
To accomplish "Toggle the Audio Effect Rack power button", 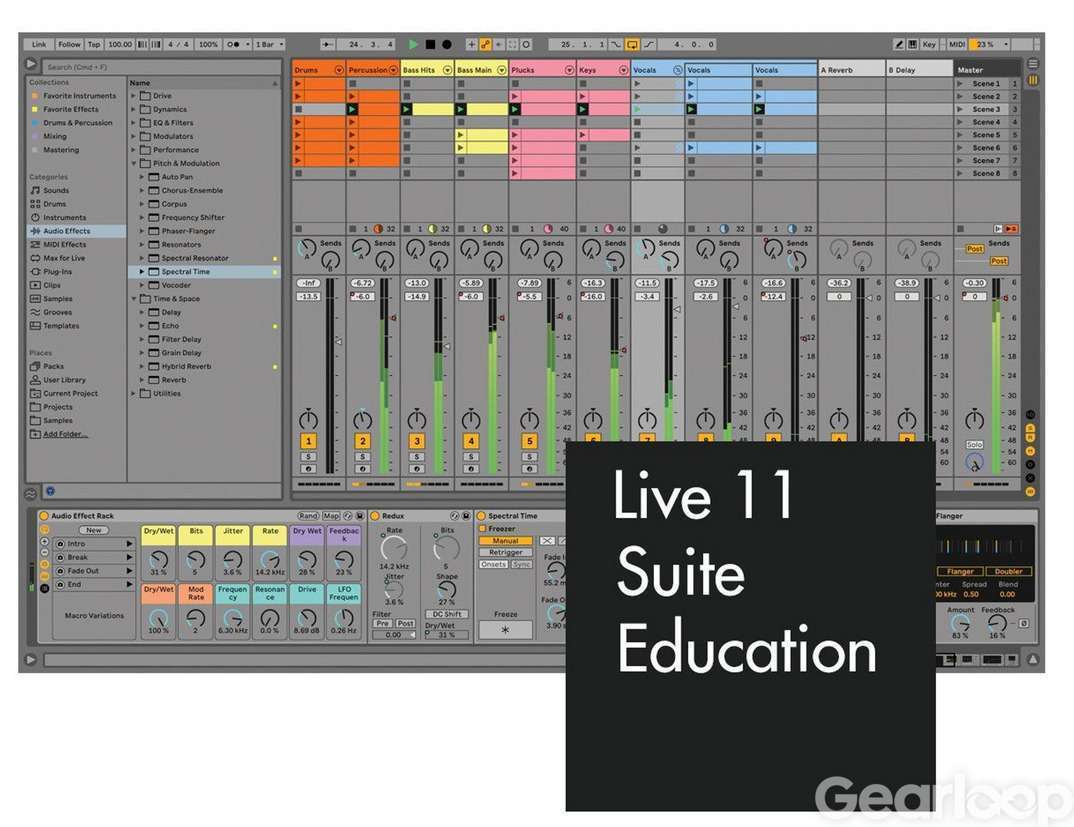I will (x=44, y=516).
